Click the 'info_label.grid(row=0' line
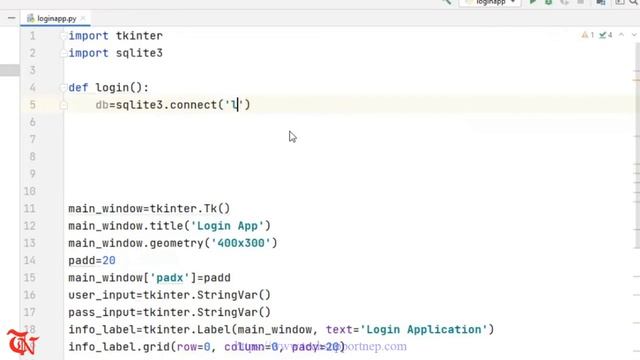 click(x=207, y=347)
